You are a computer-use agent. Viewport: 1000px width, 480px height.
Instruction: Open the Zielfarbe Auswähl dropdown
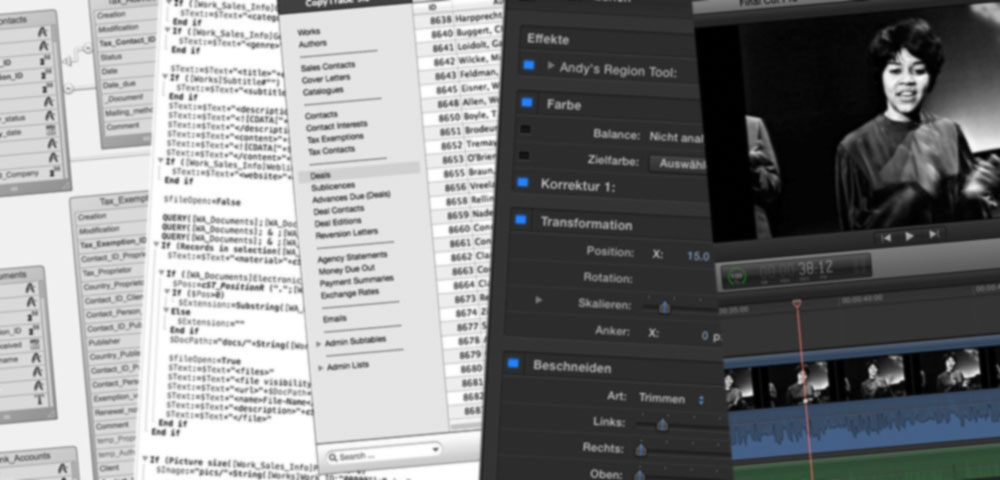tap(678, 163)
